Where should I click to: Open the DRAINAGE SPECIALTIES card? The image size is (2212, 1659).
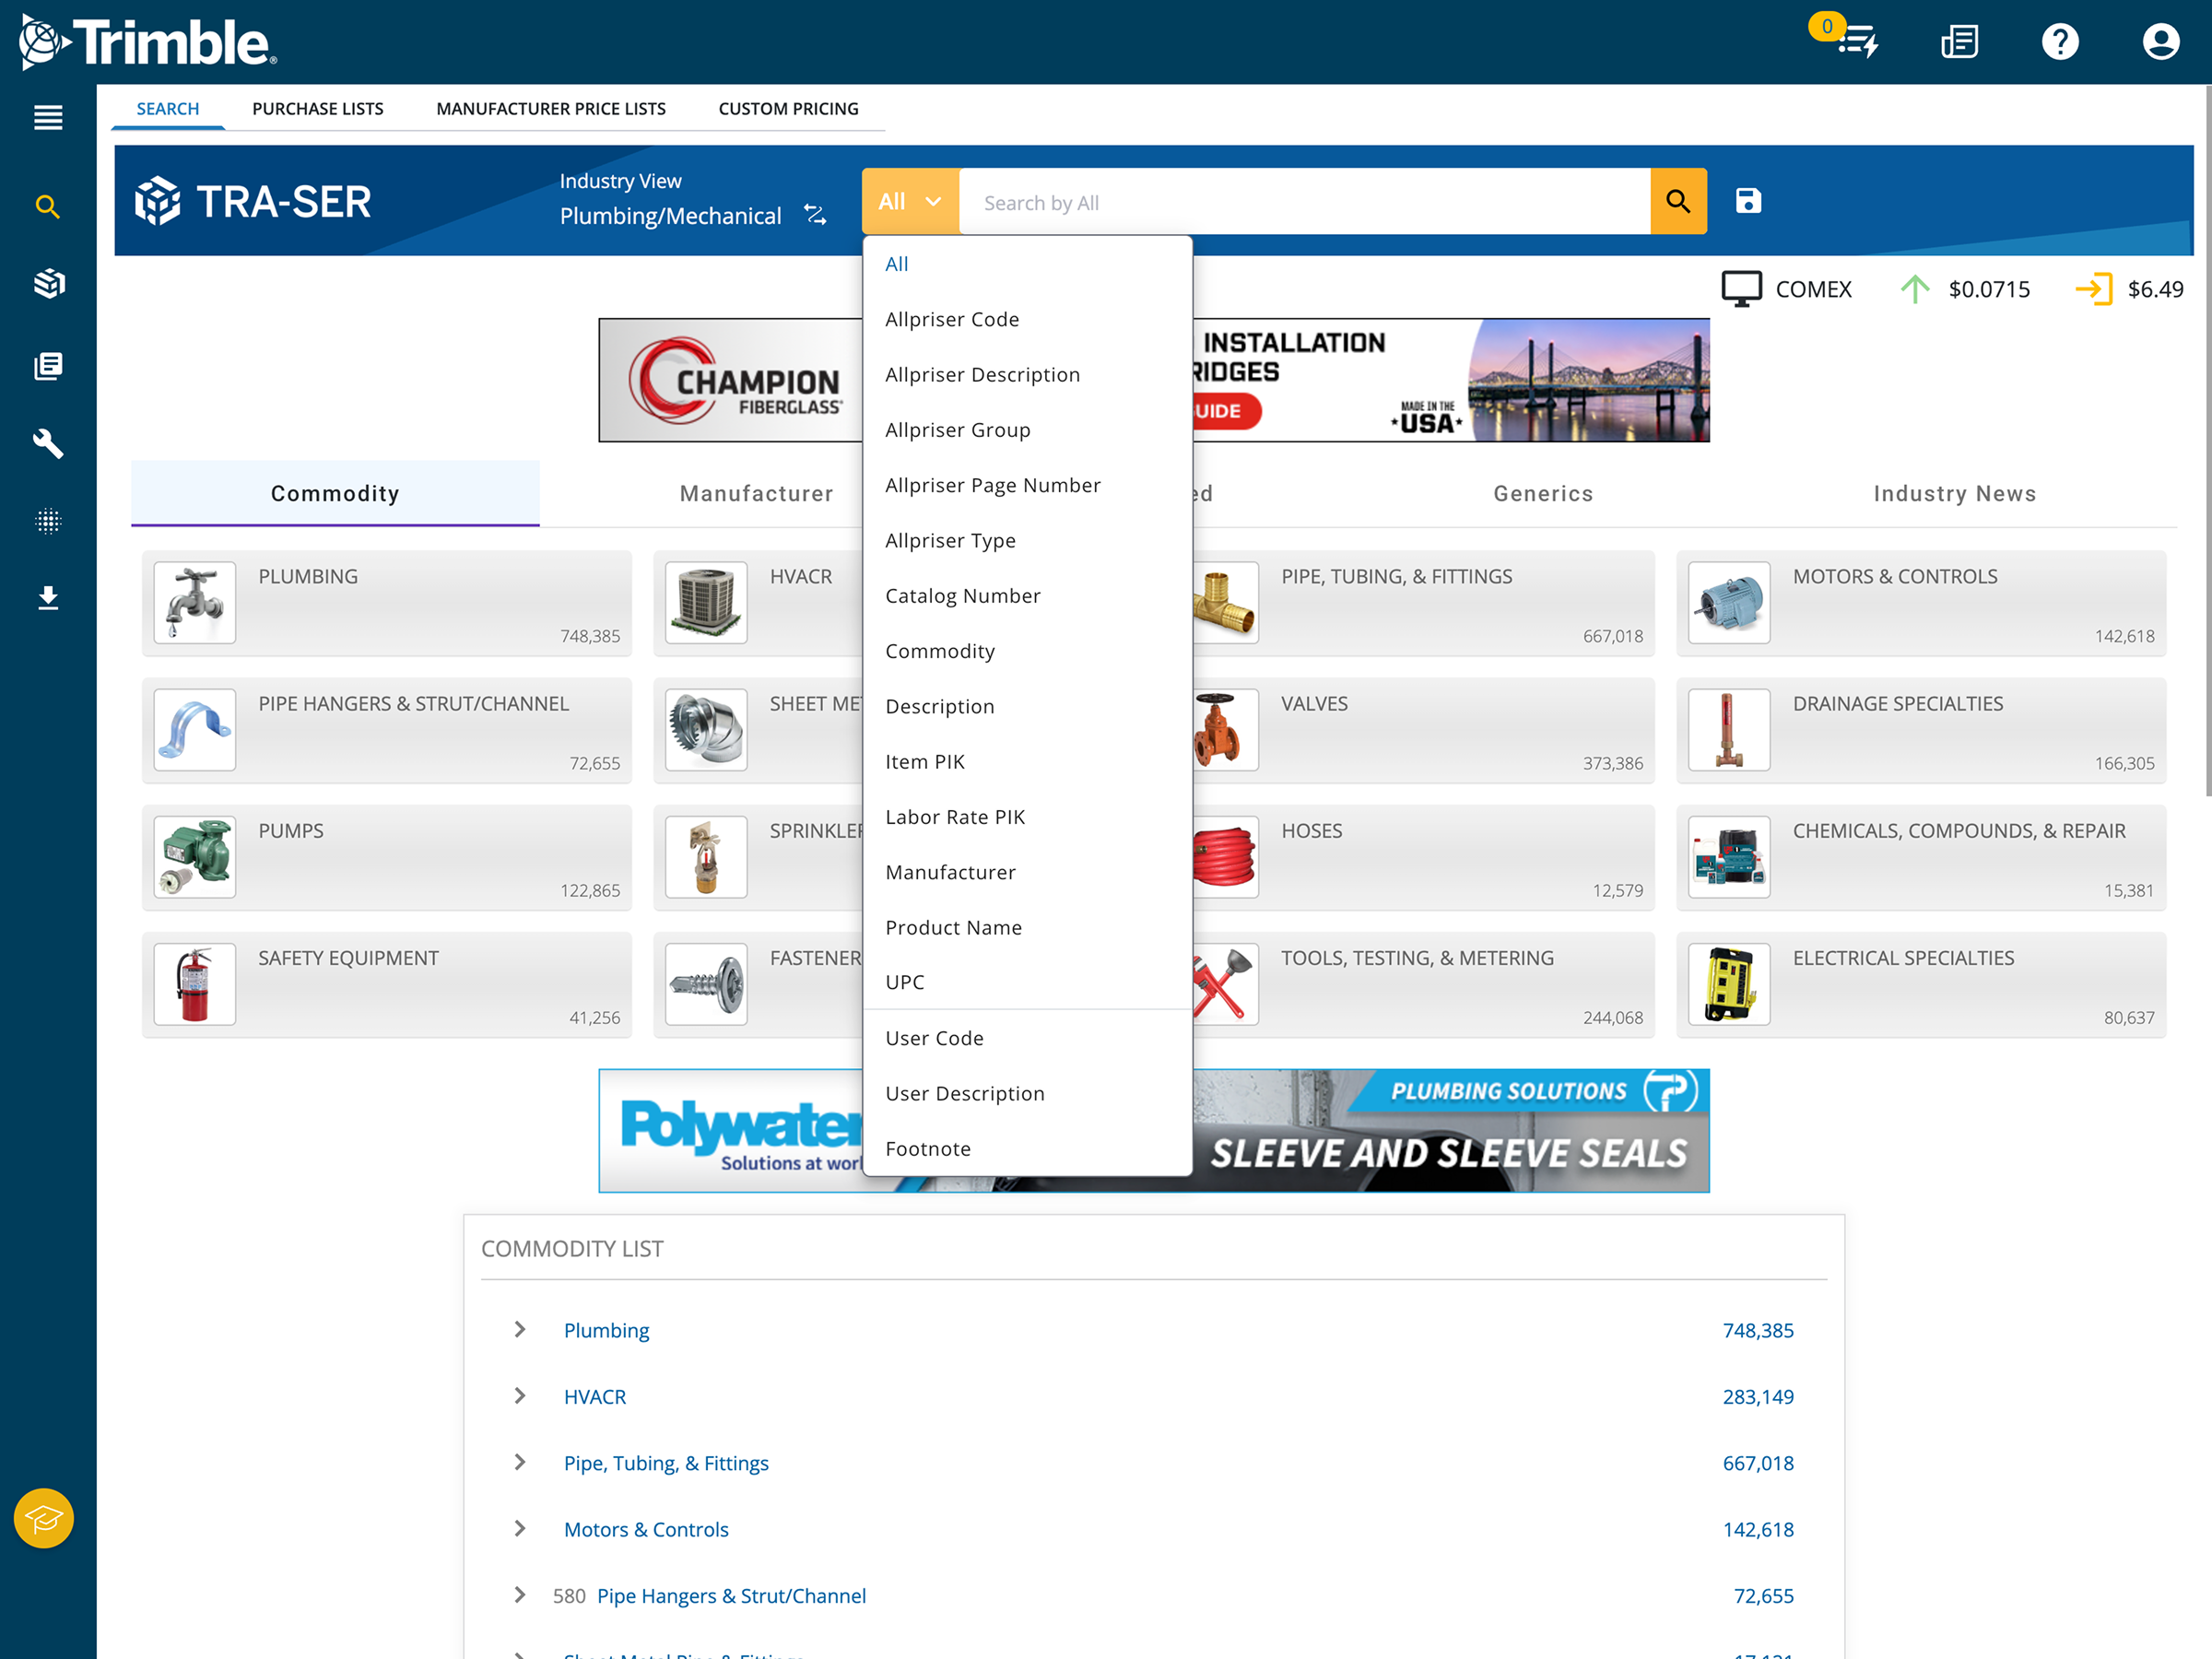coord(1921,730)
